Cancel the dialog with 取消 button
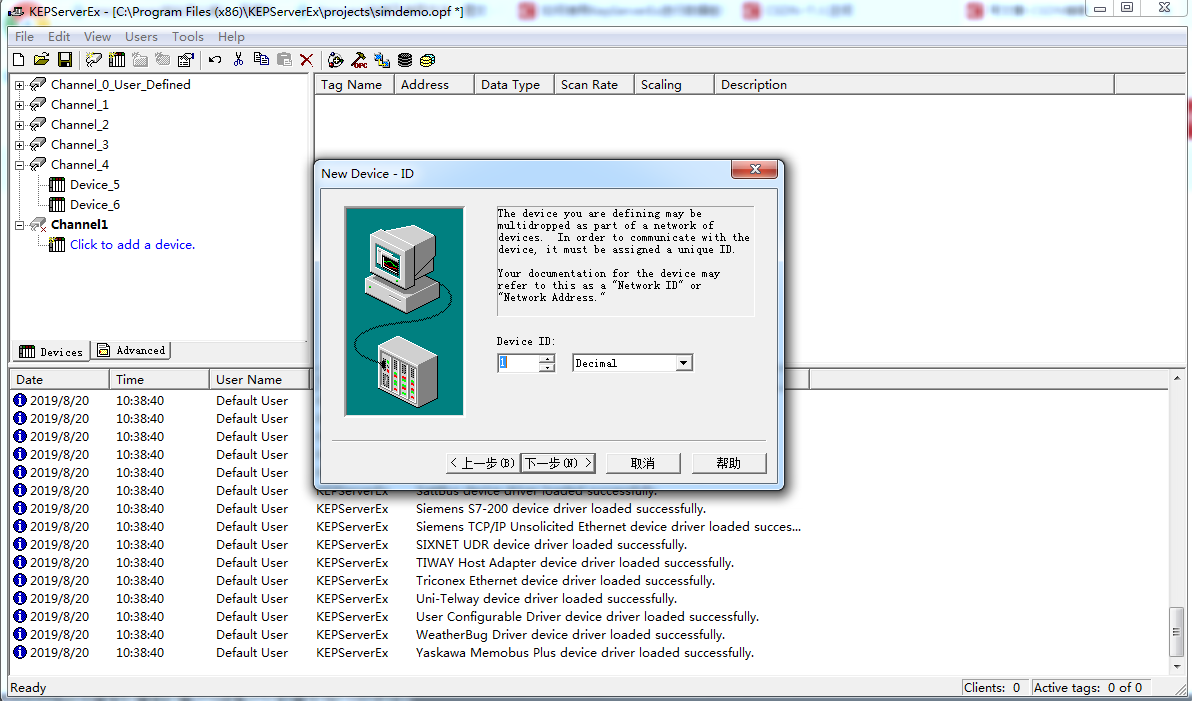The height and width of the screenshot is (701, 1192). [643, 463]
